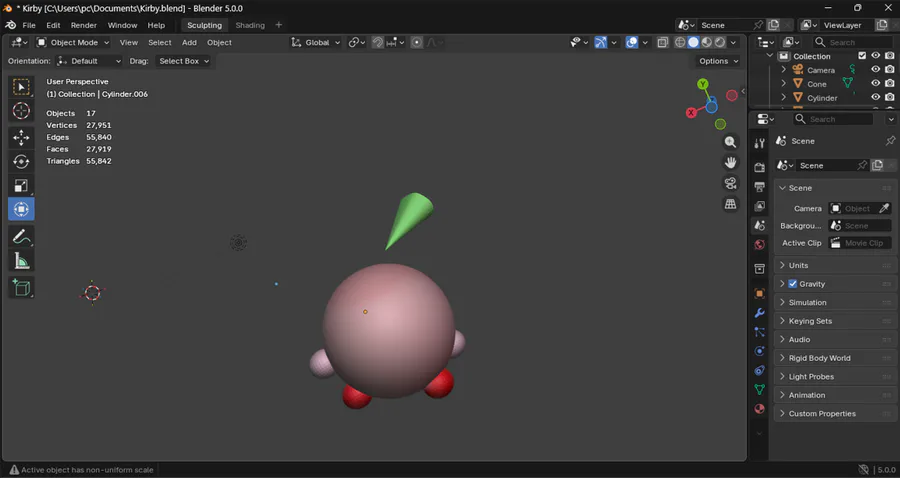The width and height of the screenshot is (900, 478).
Task: Toggle viewport overlays button
Action: (x=632, y=42)
